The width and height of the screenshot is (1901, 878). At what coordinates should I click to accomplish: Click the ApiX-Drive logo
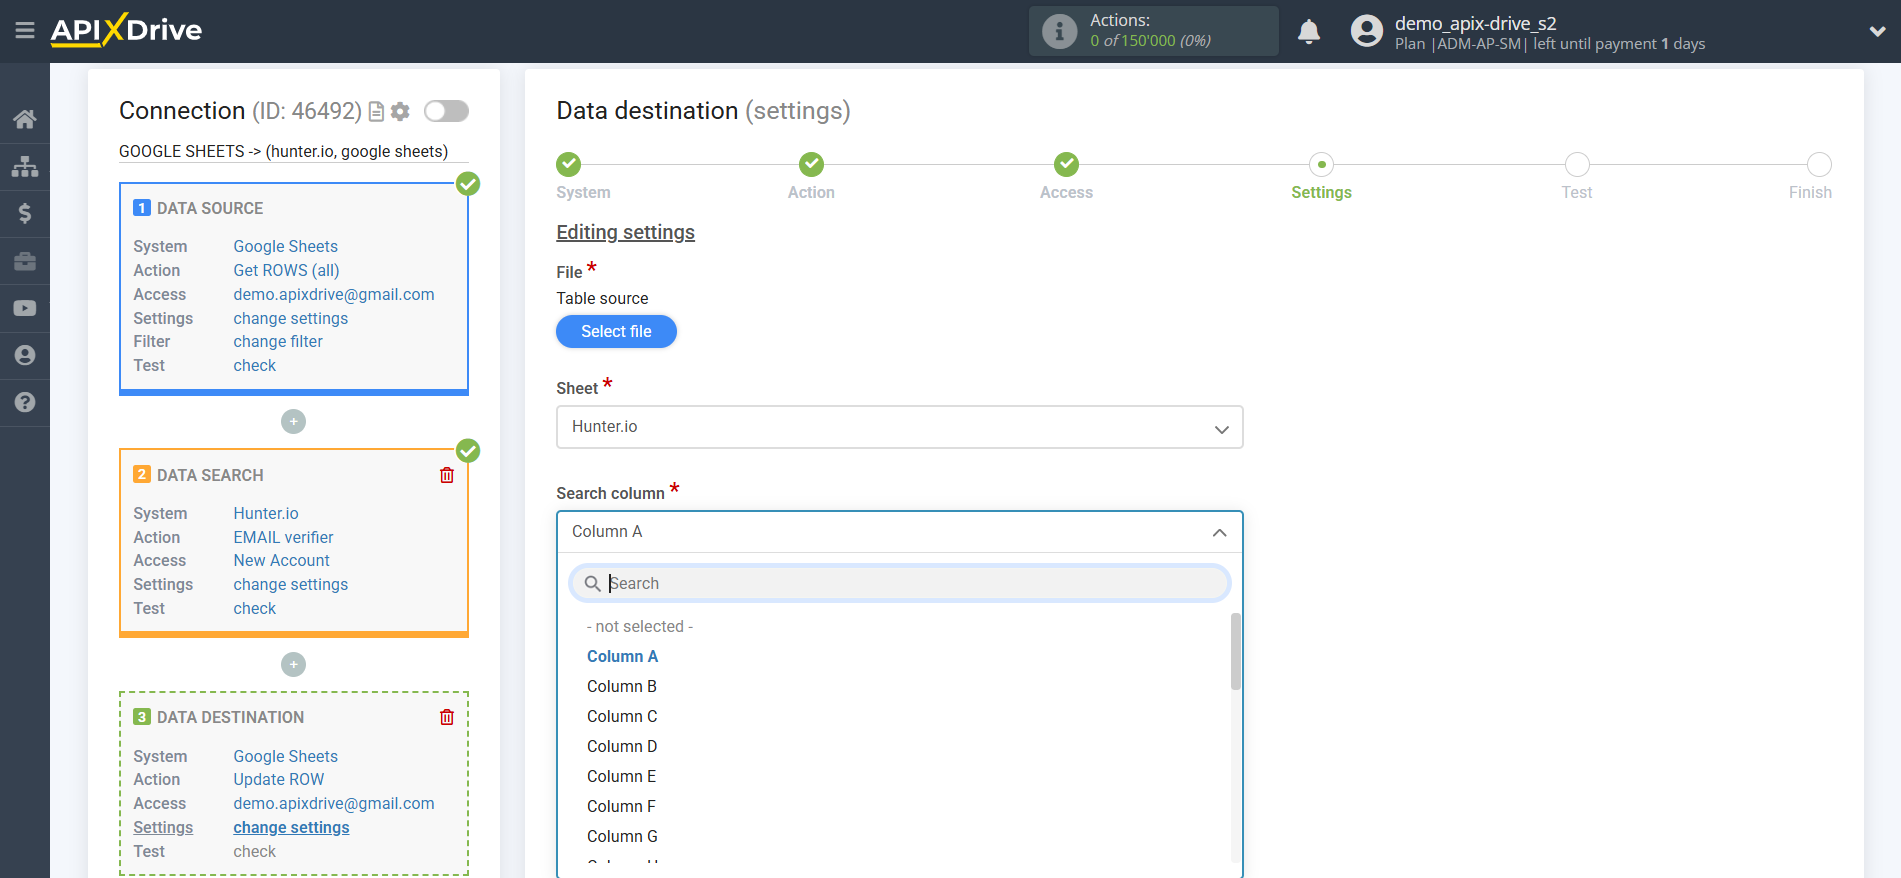tap(126, 30)
